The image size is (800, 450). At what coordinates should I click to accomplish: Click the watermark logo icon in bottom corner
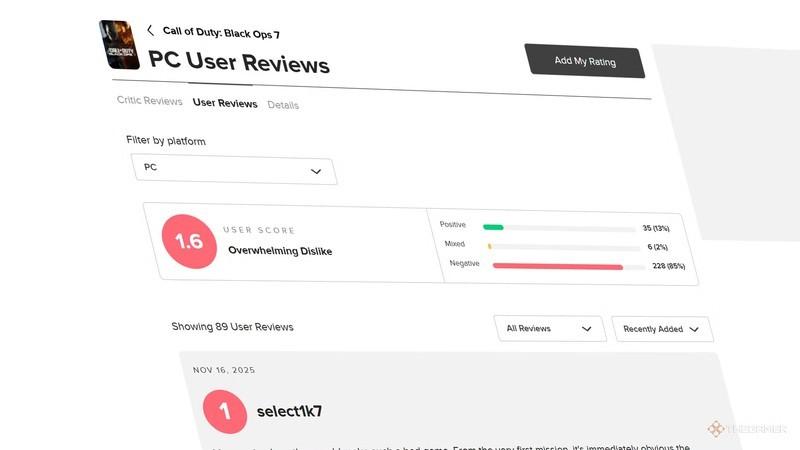pyautogui.click(x=716, y=429)
